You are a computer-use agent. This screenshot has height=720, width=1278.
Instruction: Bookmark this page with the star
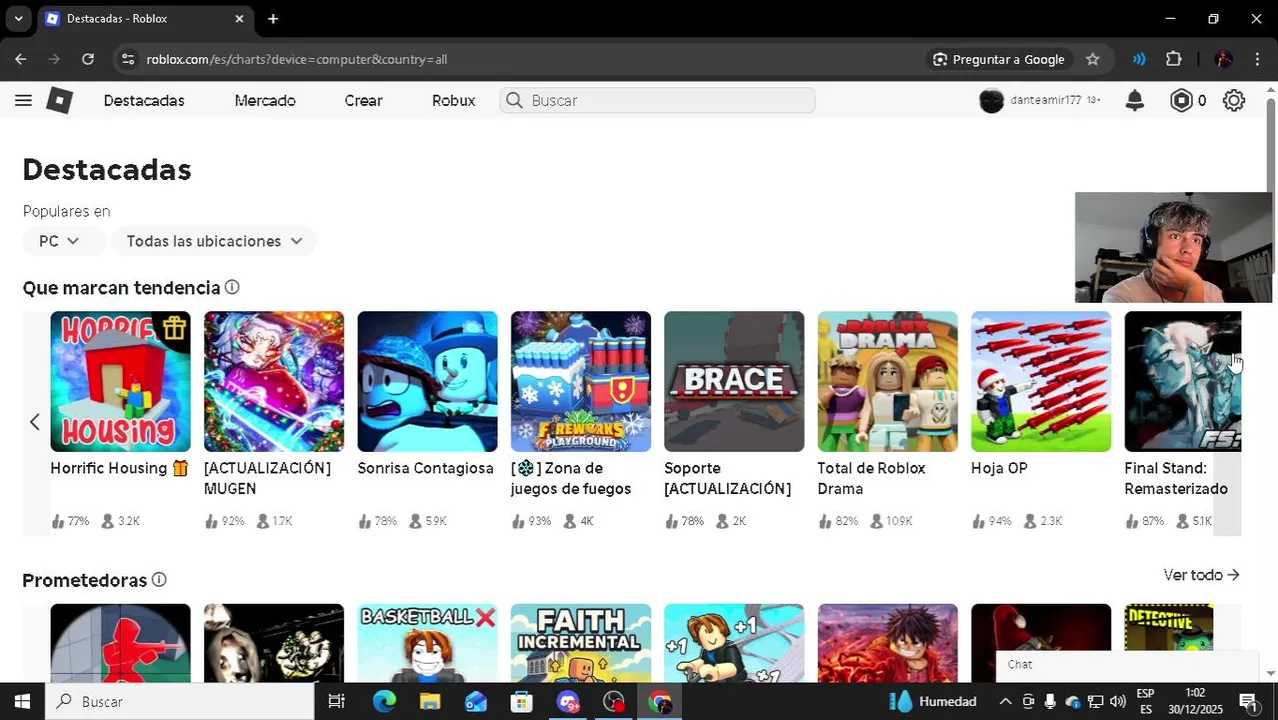pyautogui.click(x=1093, y=59)
